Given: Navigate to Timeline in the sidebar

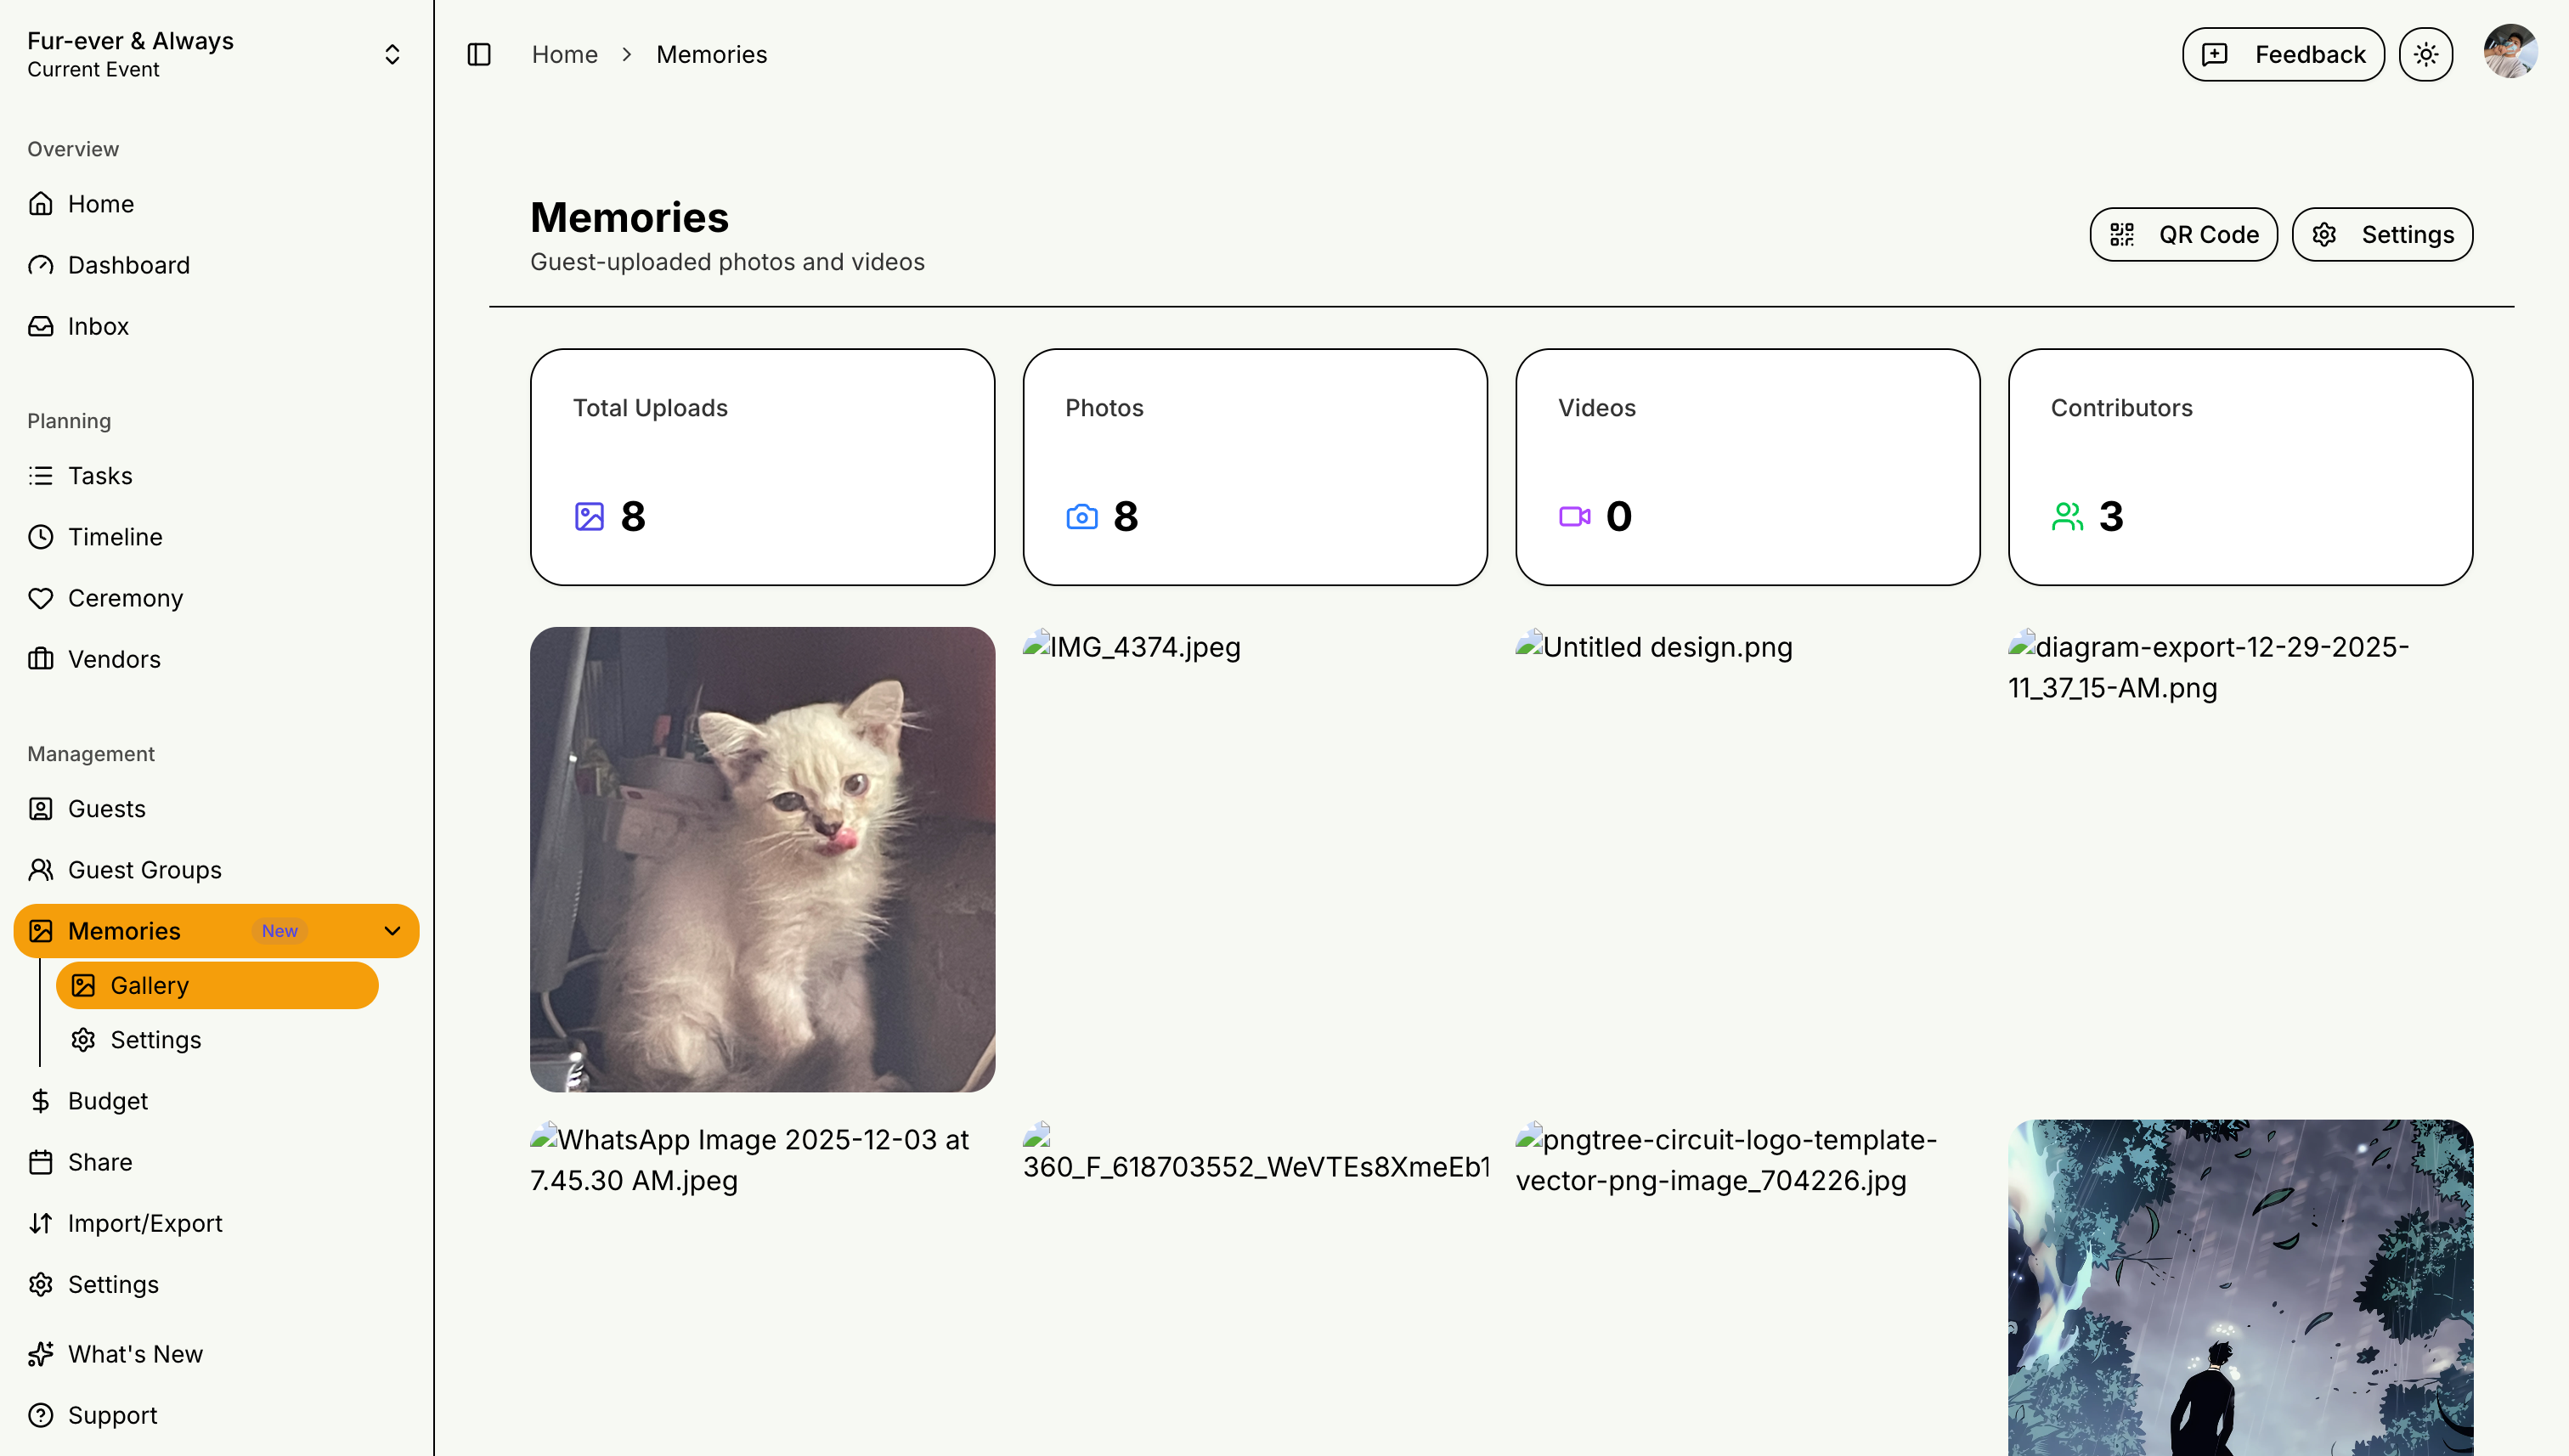Looking at the screenshot, I should click(x=115, y=537).
